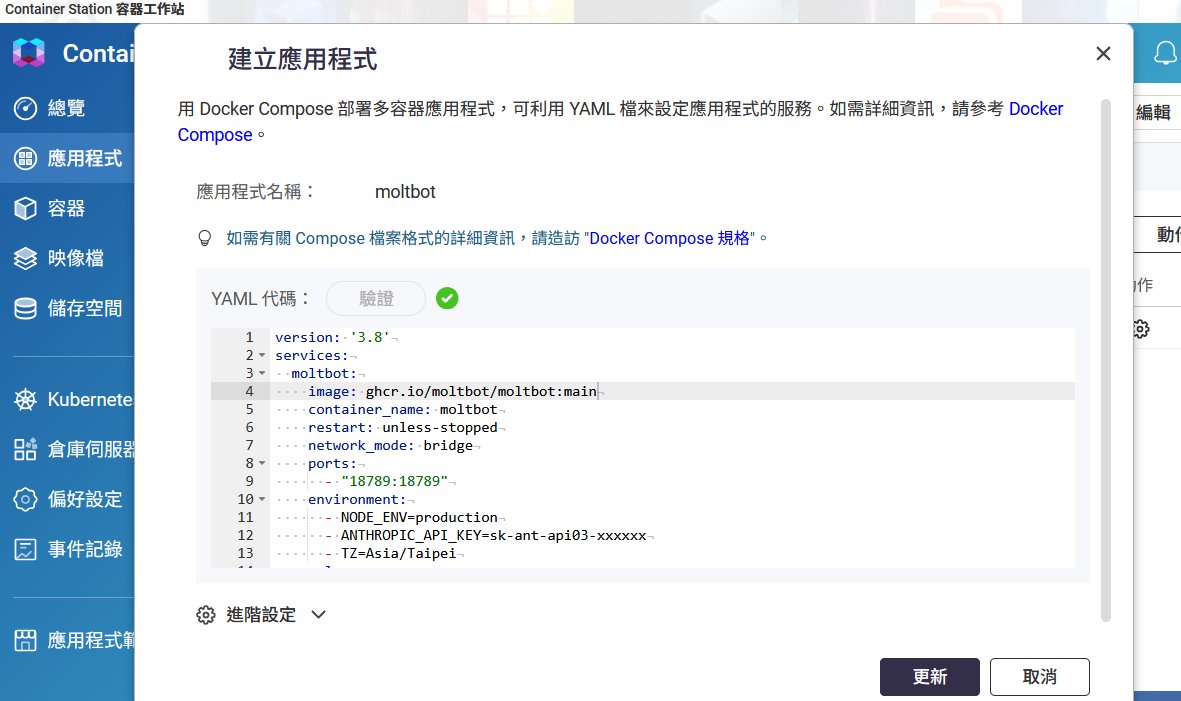The height and width of the screenshot is (701, 1181).
Task: Click the notification bell icon
Action: tap(1164, 53)
